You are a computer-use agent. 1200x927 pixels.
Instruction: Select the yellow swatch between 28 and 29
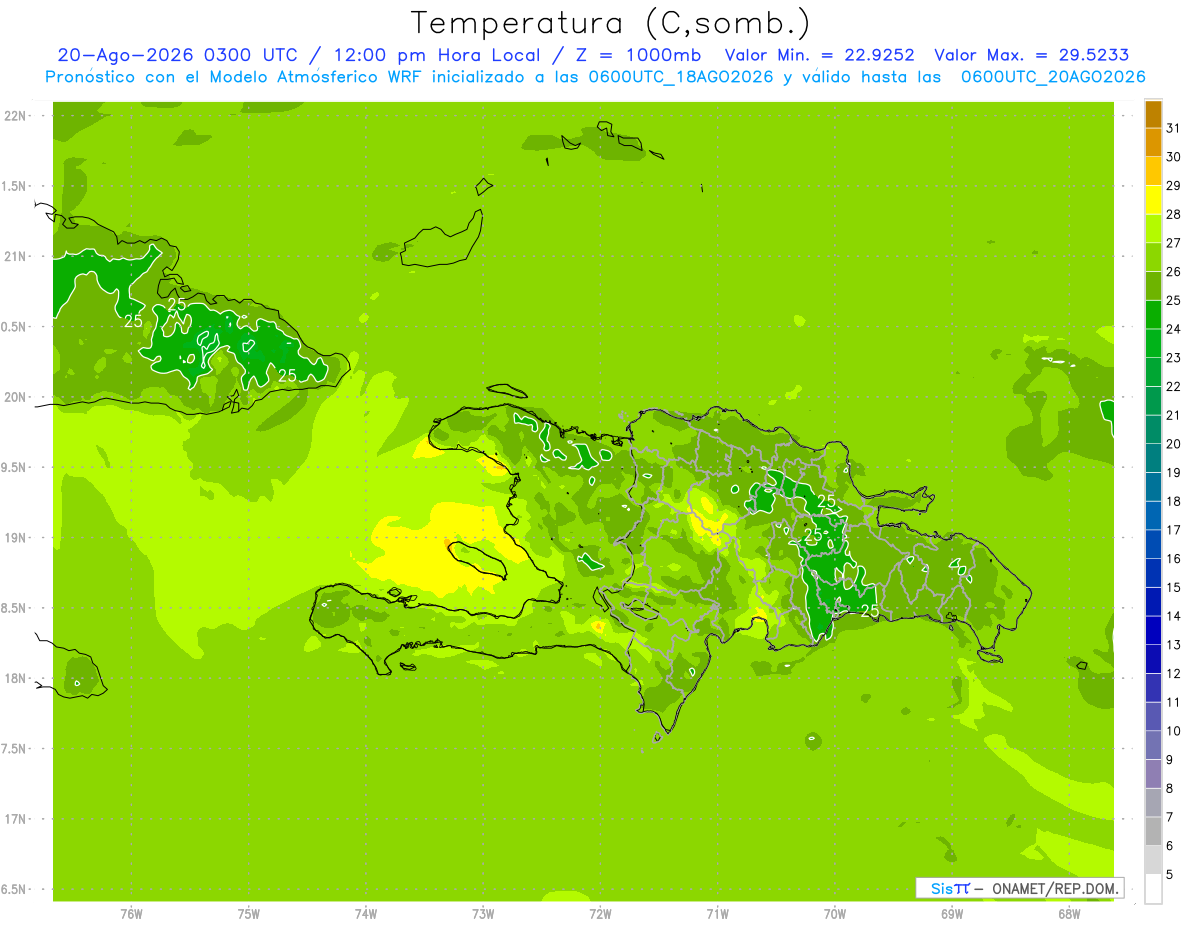click(x=1154, y=200)
